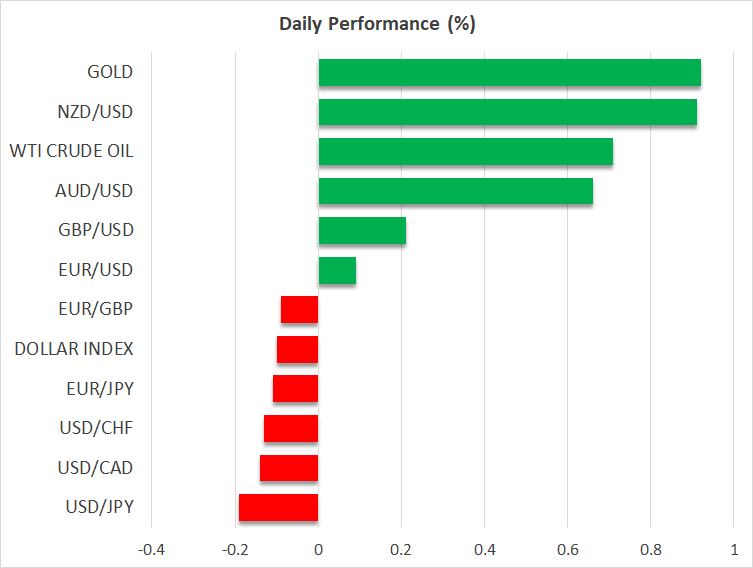Select the USD/CHF red bar
This screenshot has width=753, height=568.
coord(291,428)
